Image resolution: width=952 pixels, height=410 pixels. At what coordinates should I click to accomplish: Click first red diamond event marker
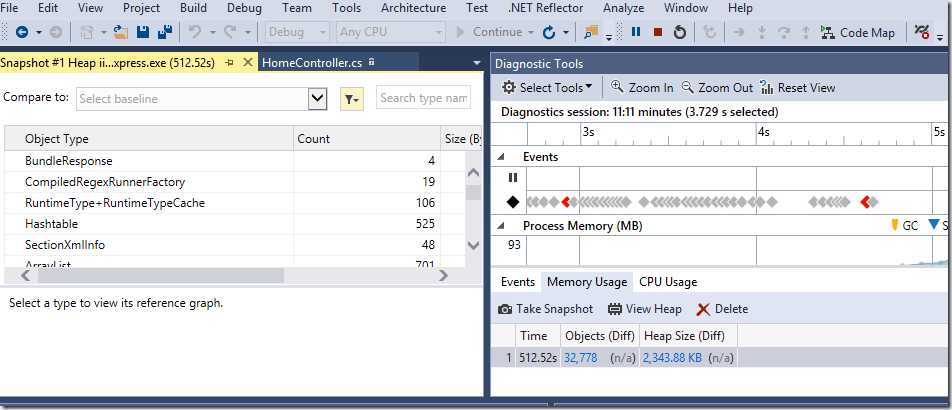[566, 202]
